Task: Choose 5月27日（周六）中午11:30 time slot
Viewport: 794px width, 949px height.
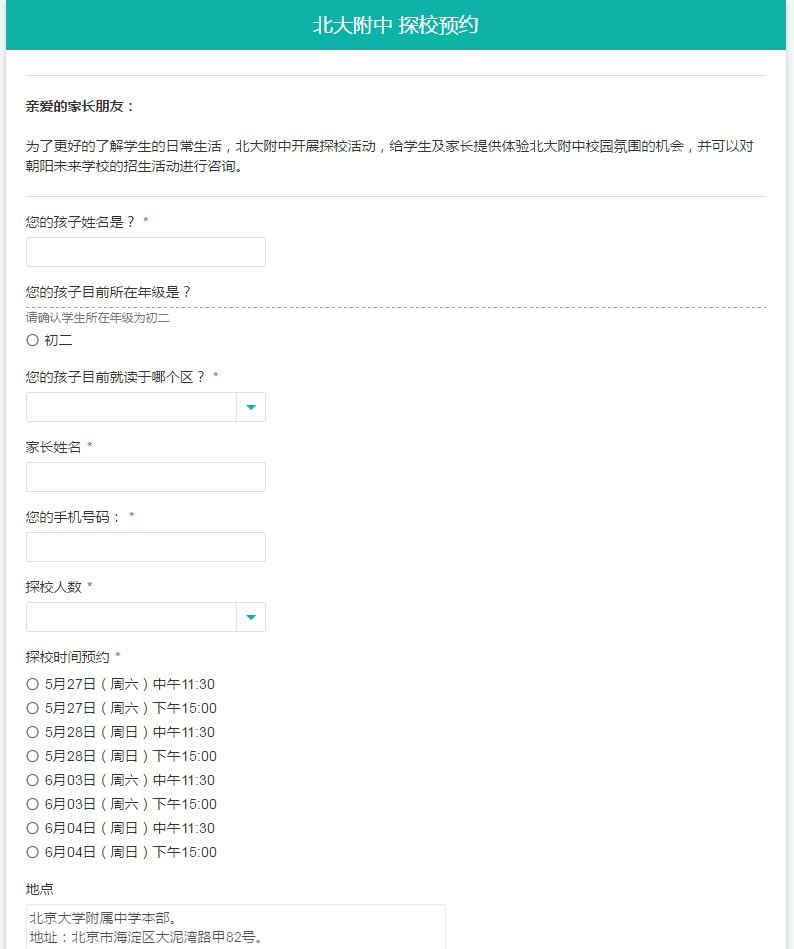Action: pyautogui.click(x=32, y=684)
